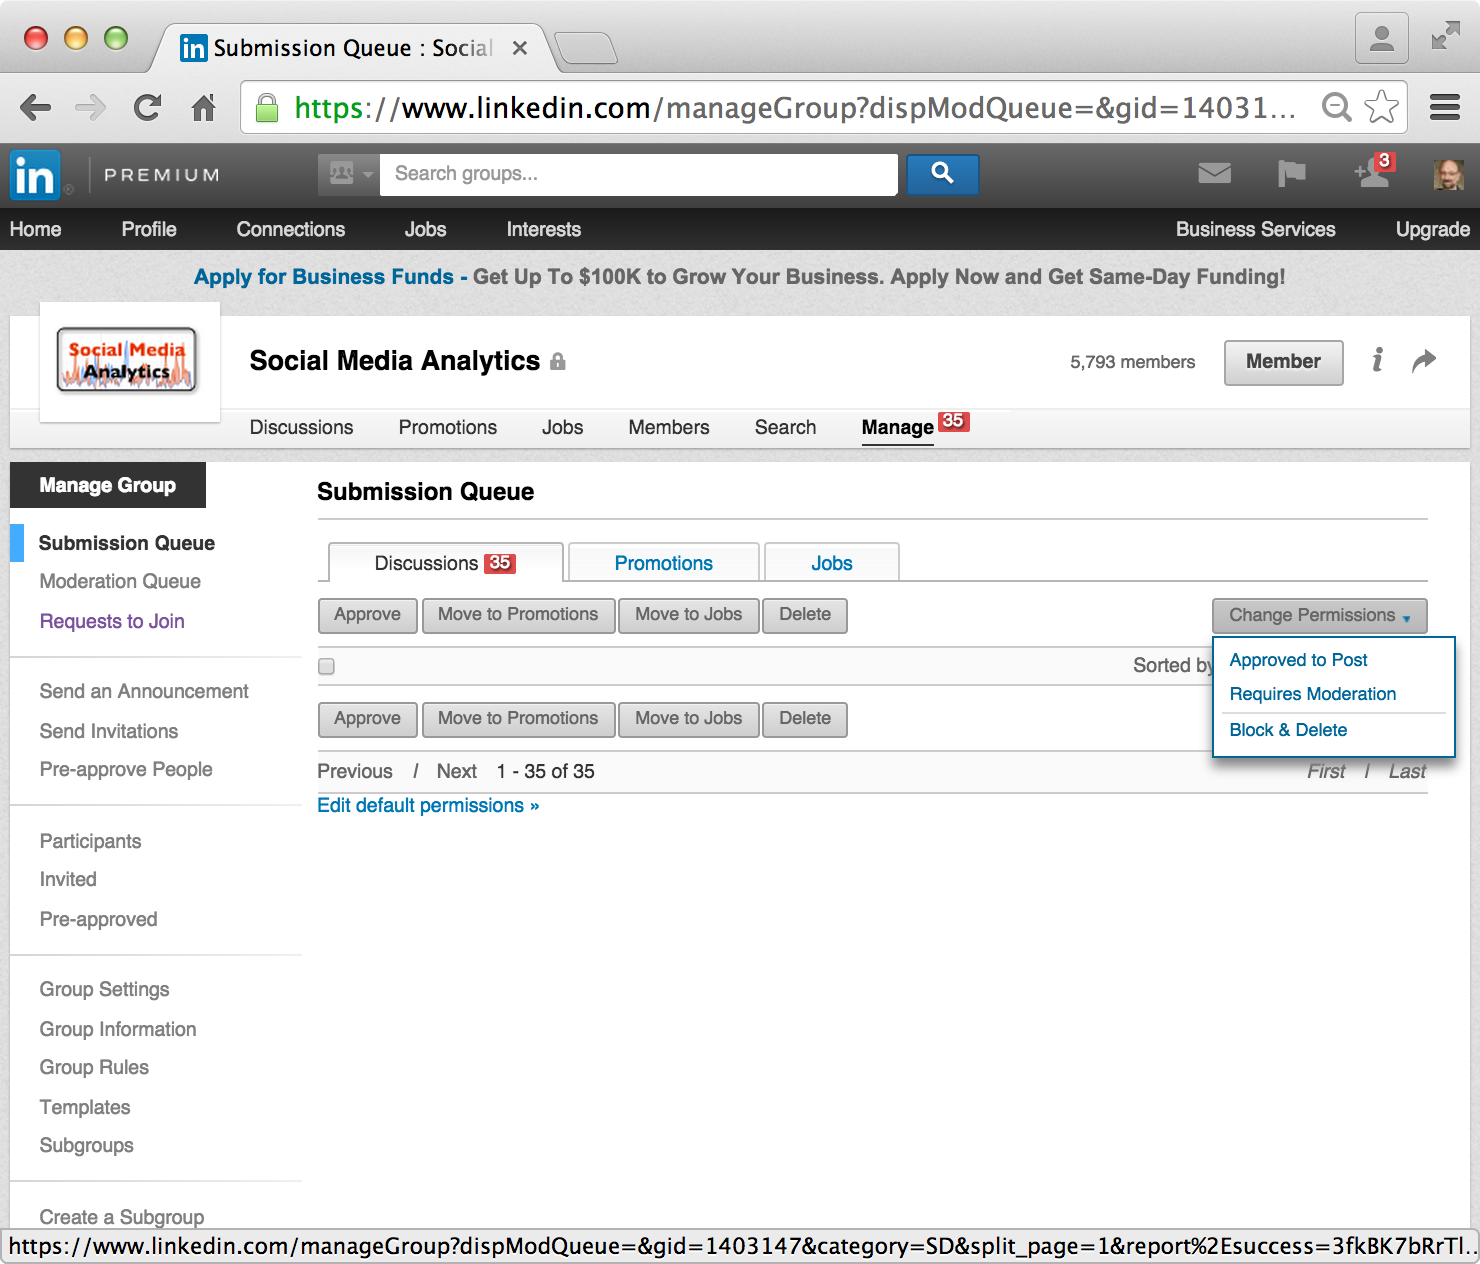Tick the select-all checkbox in the queue

[326, 666]
